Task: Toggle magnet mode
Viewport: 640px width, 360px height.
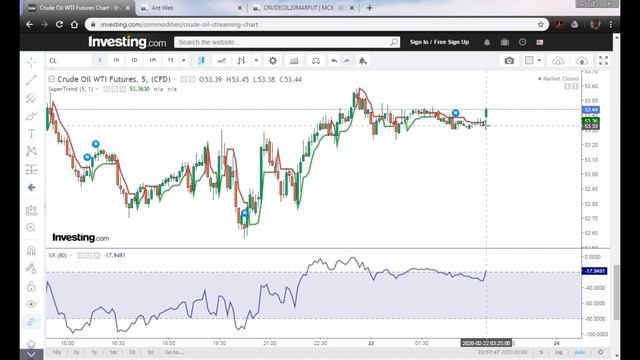Action: click(x=31, y=250)
